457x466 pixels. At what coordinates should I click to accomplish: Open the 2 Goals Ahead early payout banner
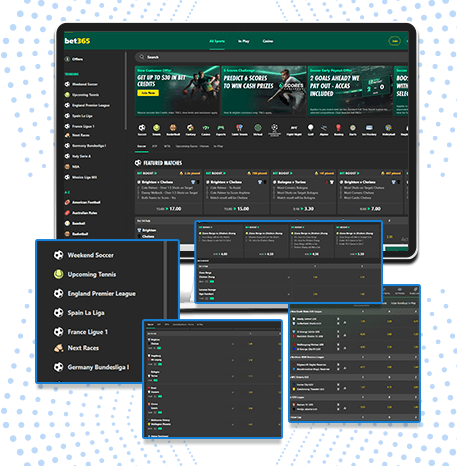(350, 91)
